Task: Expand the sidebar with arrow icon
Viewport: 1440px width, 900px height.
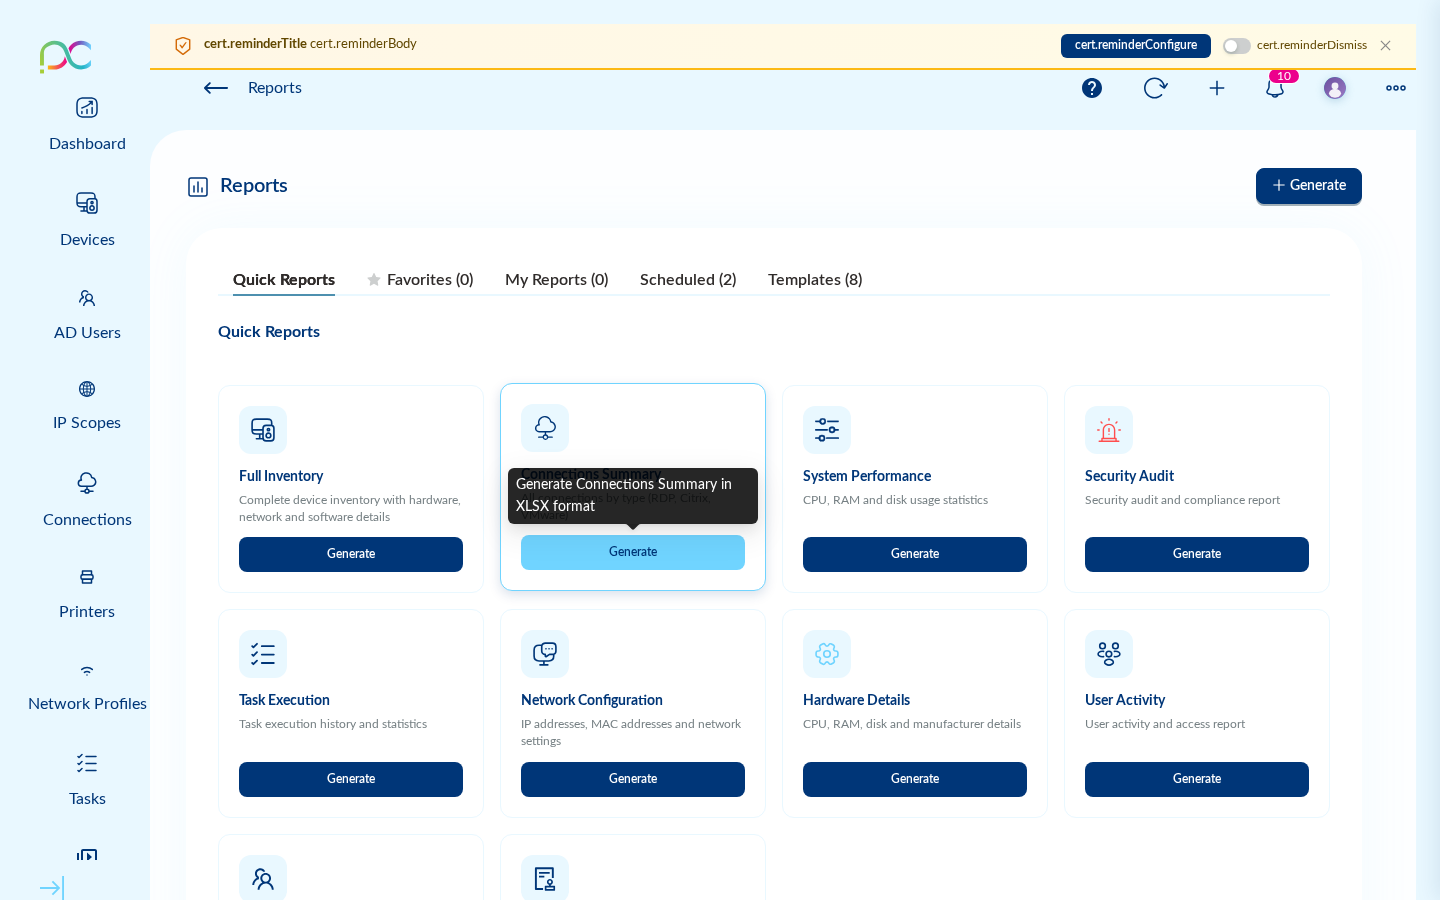Action: tap(52, 888)
